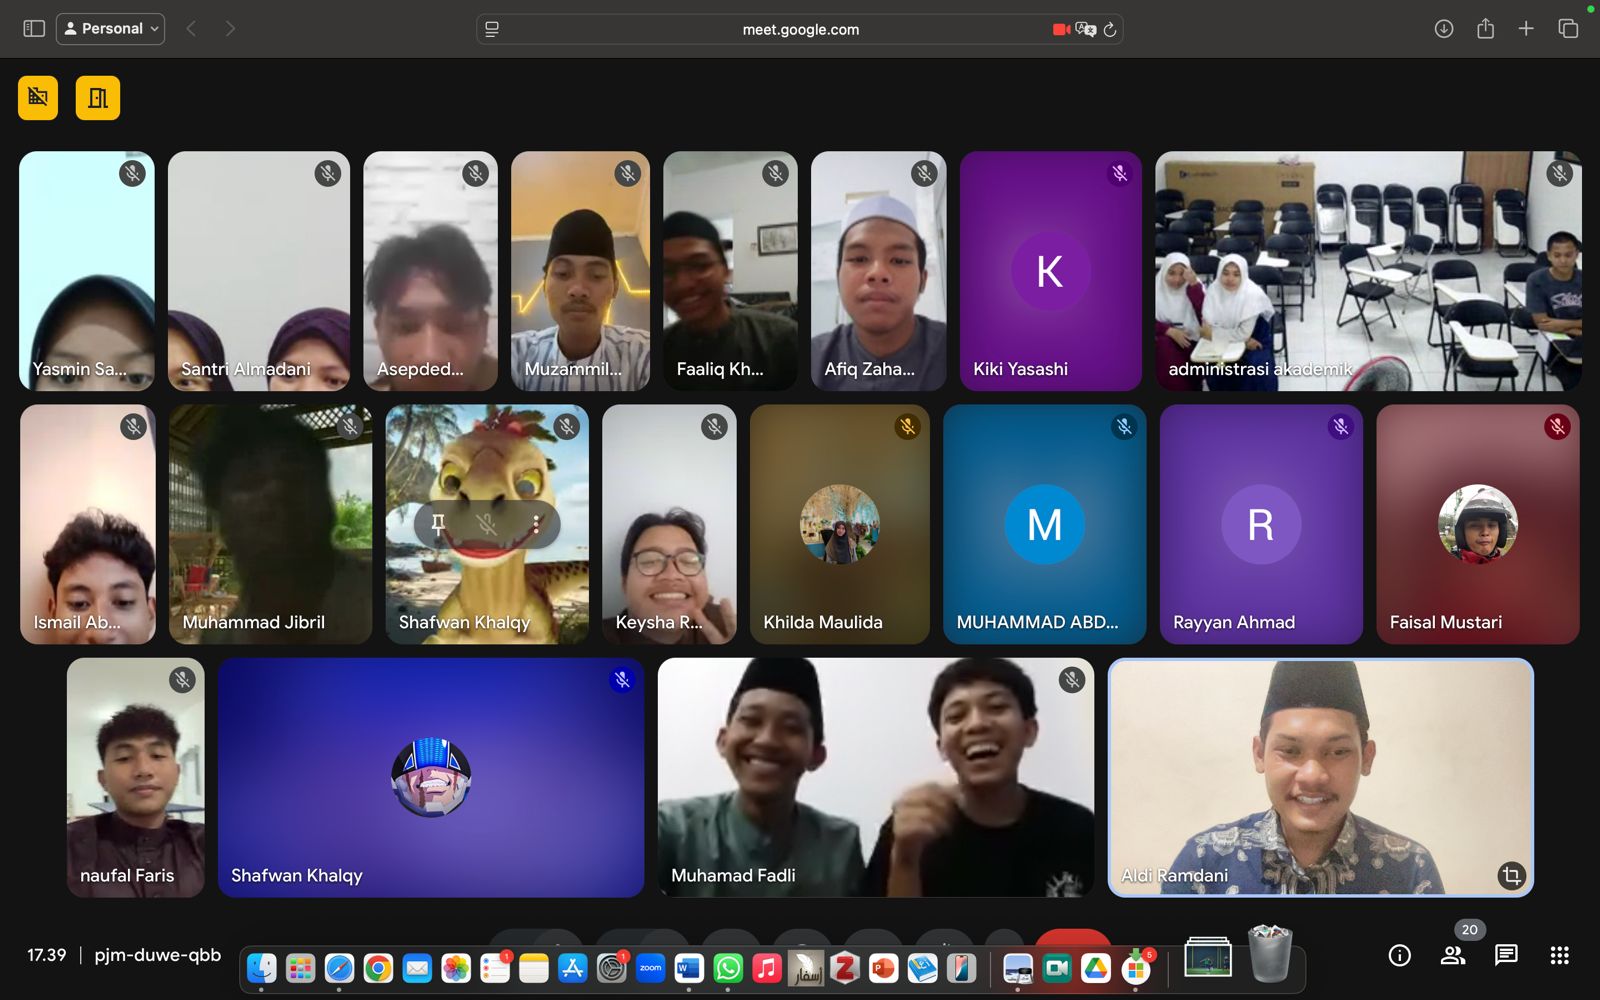Toggle the Safari sidebar
This screenshot has width=1600, height=1000.
tap(33, 28)
